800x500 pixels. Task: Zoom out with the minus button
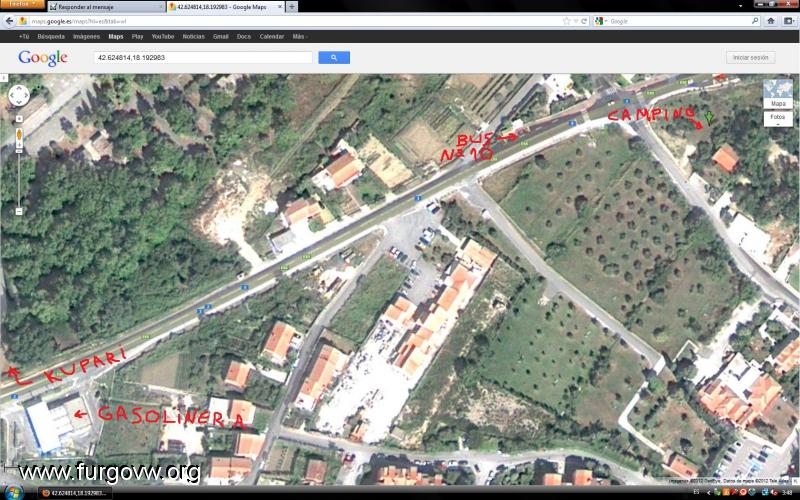(x=19, y=211)
